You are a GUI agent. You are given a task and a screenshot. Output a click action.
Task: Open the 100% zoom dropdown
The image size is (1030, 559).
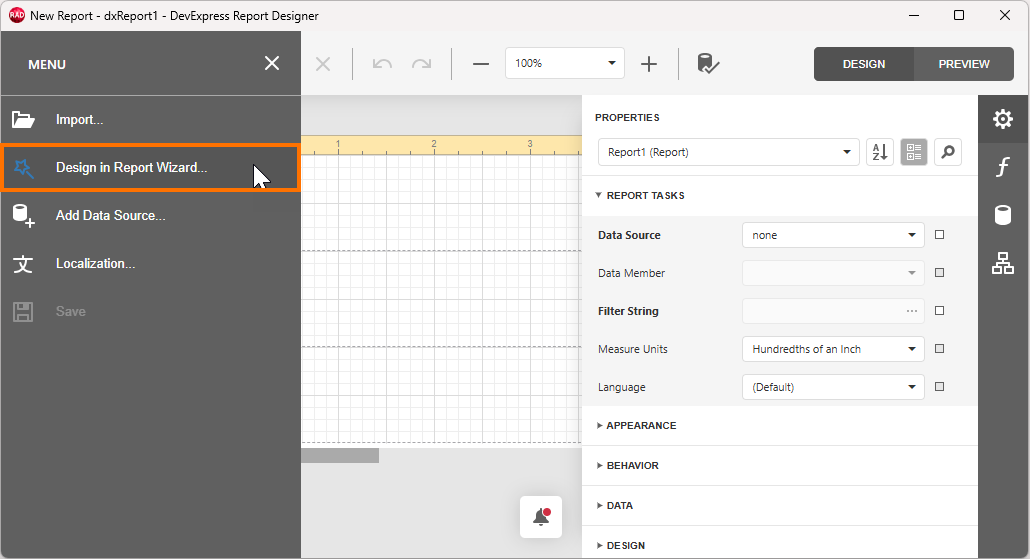pyautogui.click(x=565, y=63)
